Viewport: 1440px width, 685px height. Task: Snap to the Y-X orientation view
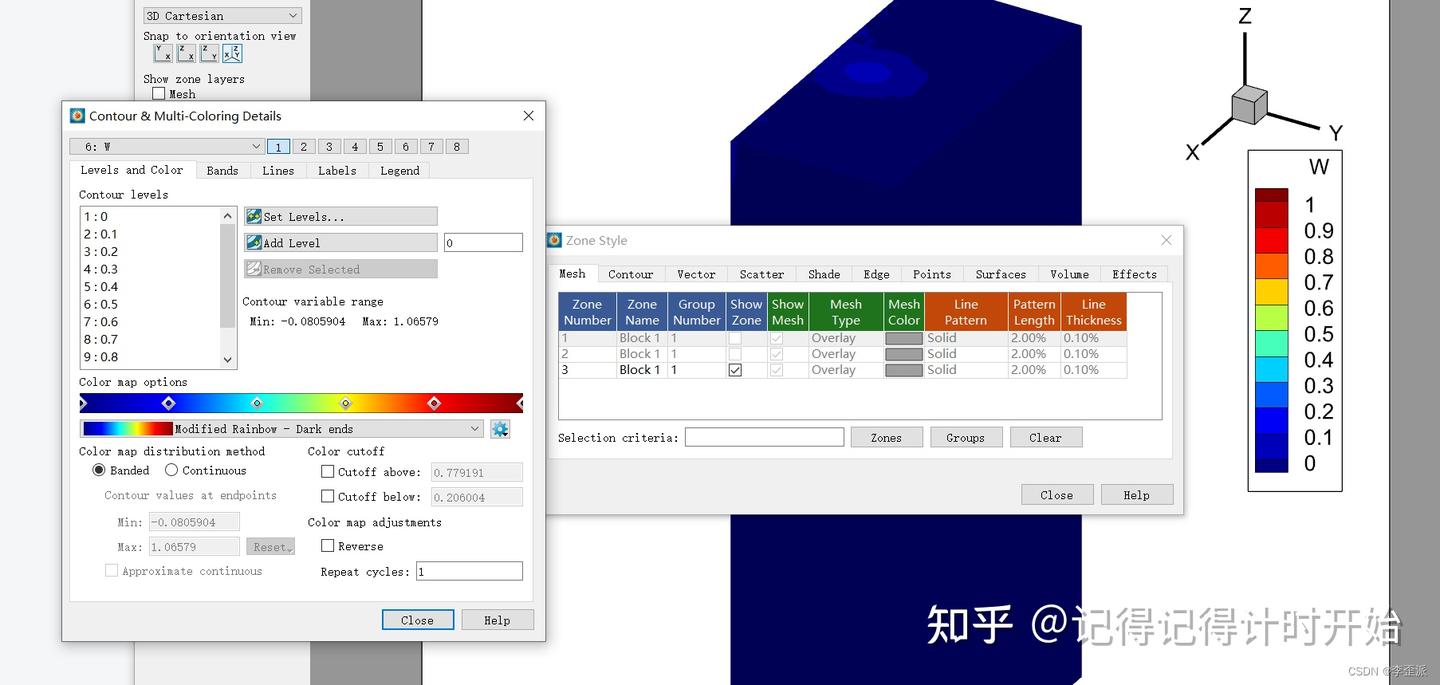coord(163,53)
